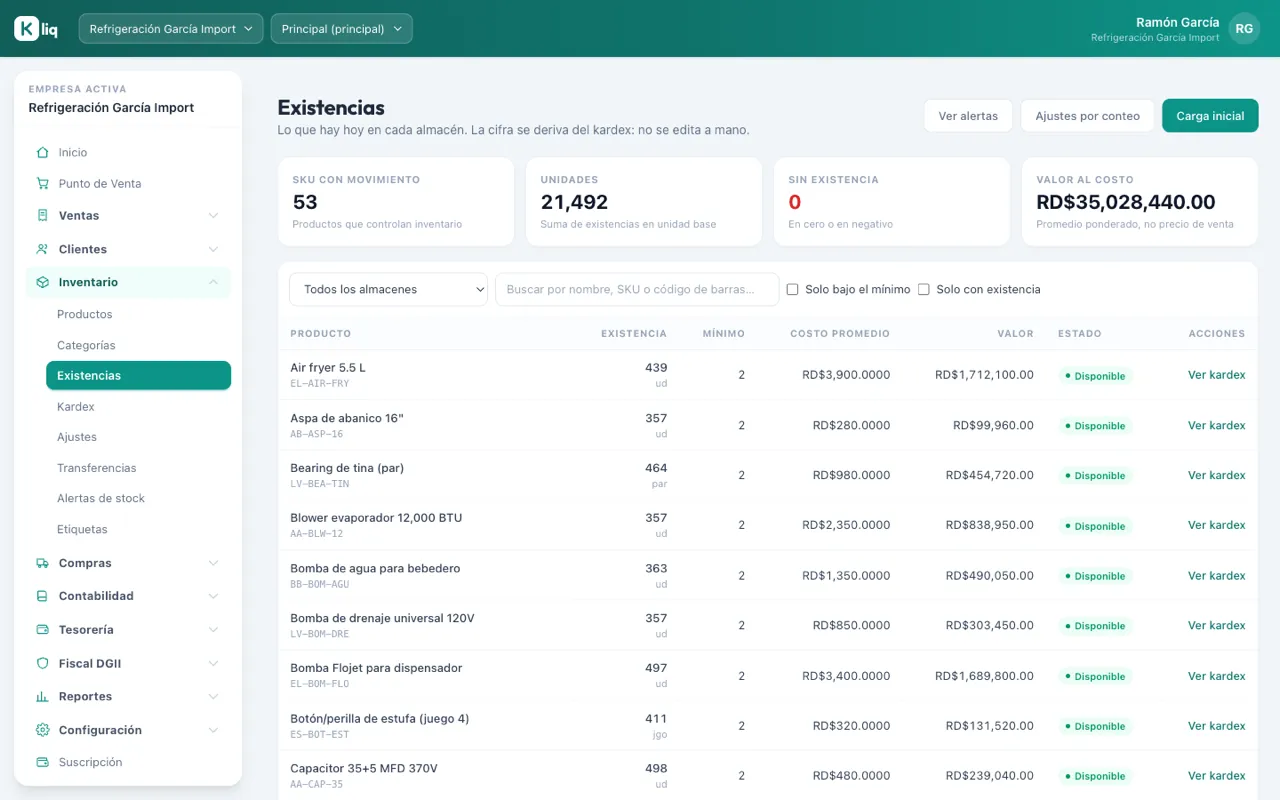Enable Solo bajo el mínimo checkbox
Image resolution: width=1280 pixels, height=800 pixels.
pos(793,290)
